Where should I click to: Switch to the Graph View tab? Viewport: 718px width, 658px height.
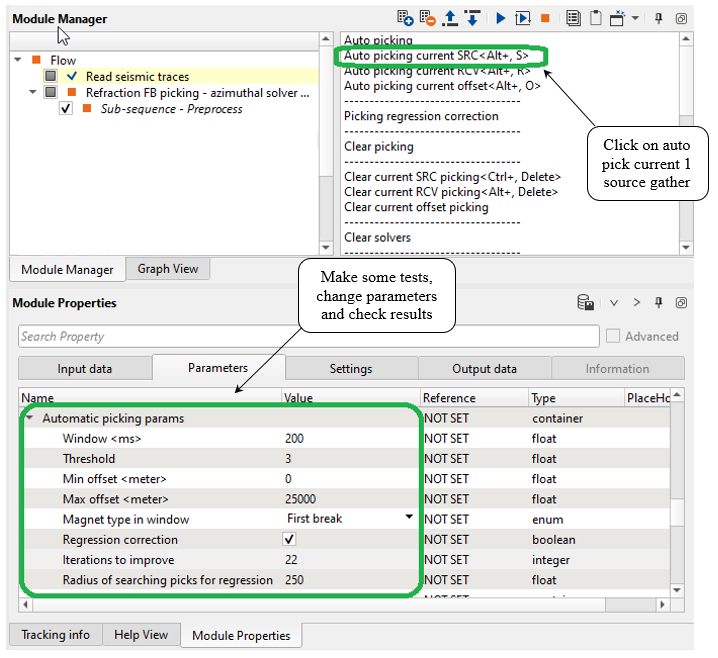click(x=168, y=269)
